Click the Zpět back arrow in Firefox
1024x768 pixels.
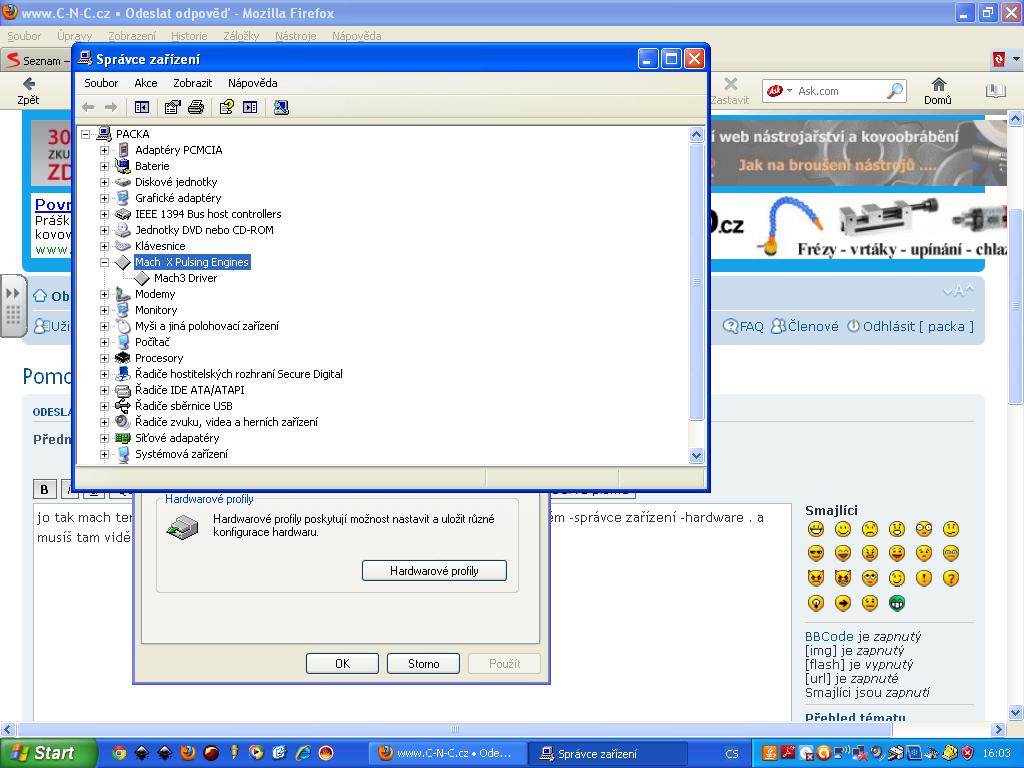[28, 90]
